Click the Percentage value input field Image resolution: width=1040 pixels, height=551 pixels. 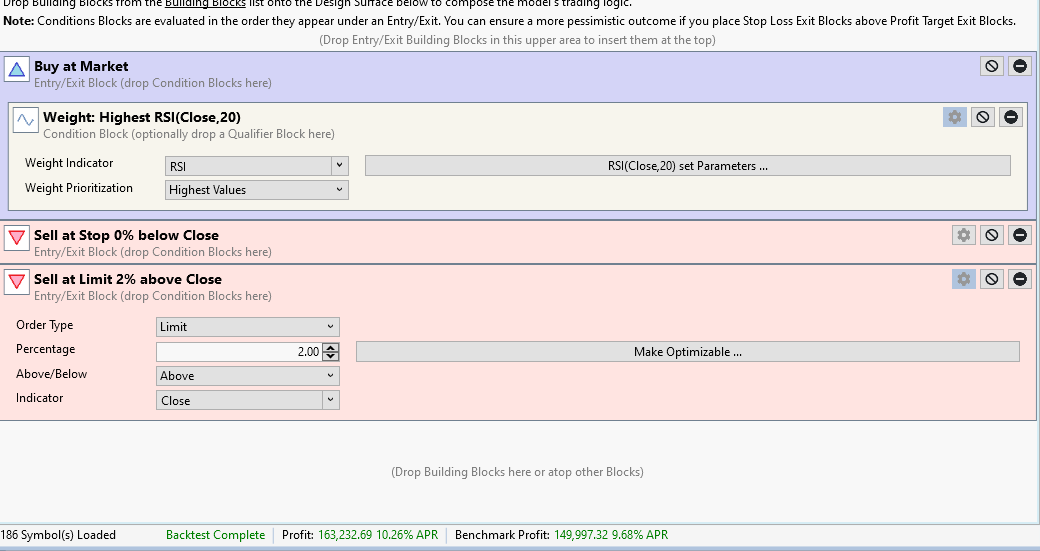pos(240,352)
